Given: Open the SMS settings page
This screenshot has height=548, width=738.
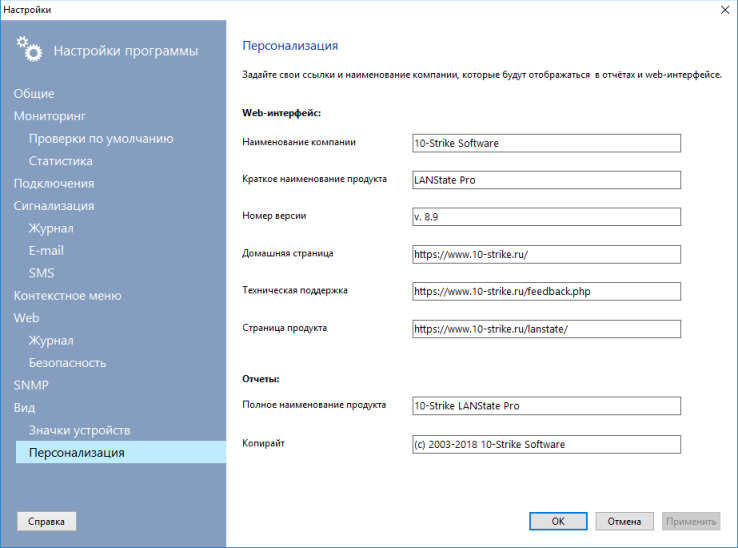Looking at the screenshot, I should click(41, 273).
